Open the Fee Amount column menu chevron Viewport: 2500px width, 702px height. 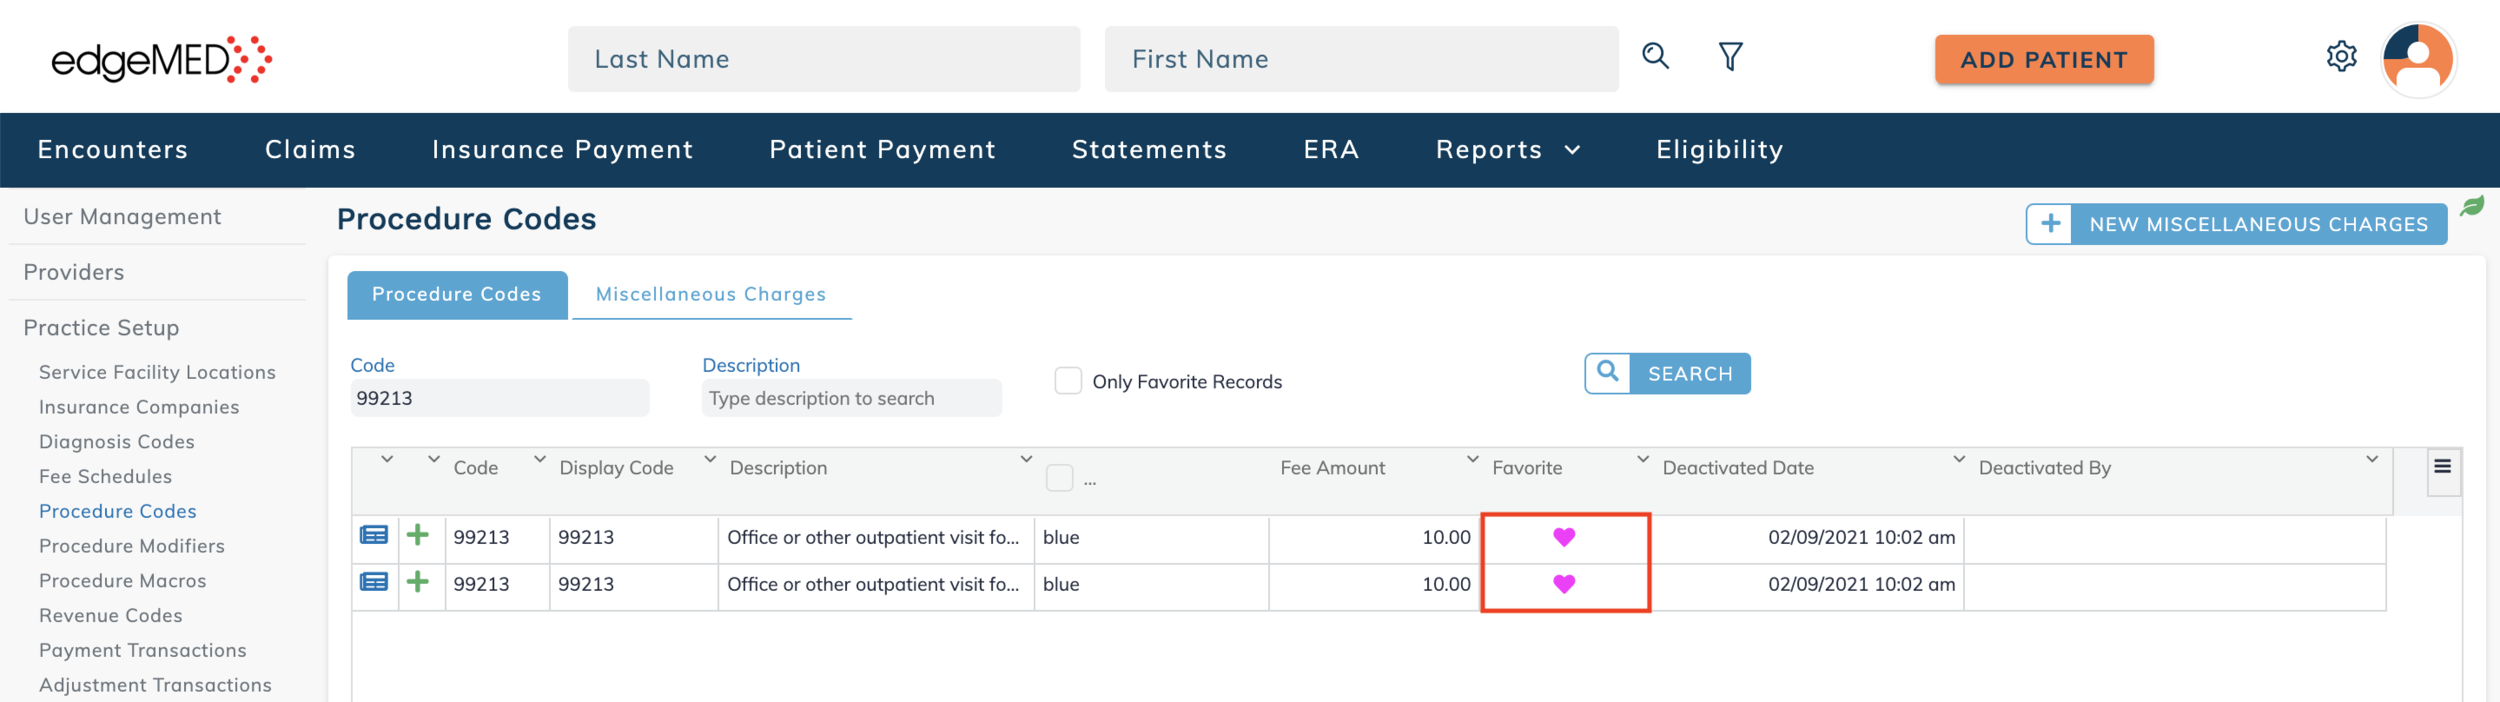(1472, 459)
